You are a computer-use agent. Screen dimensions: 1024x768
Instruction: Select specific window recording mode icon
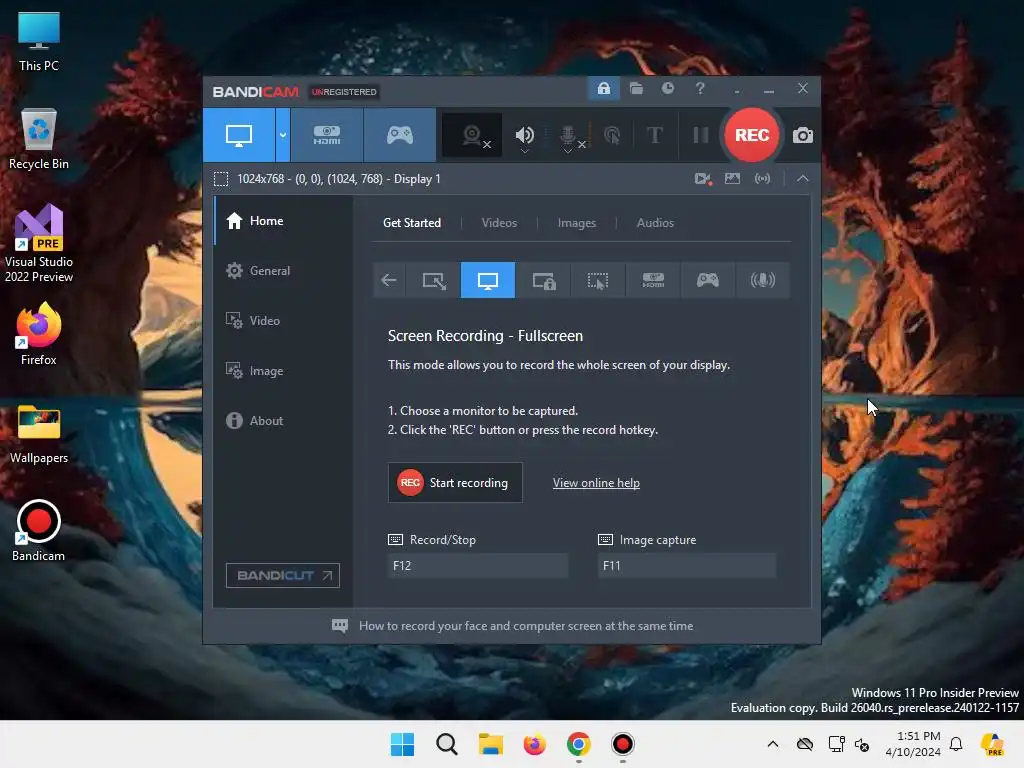coord(543,280)
